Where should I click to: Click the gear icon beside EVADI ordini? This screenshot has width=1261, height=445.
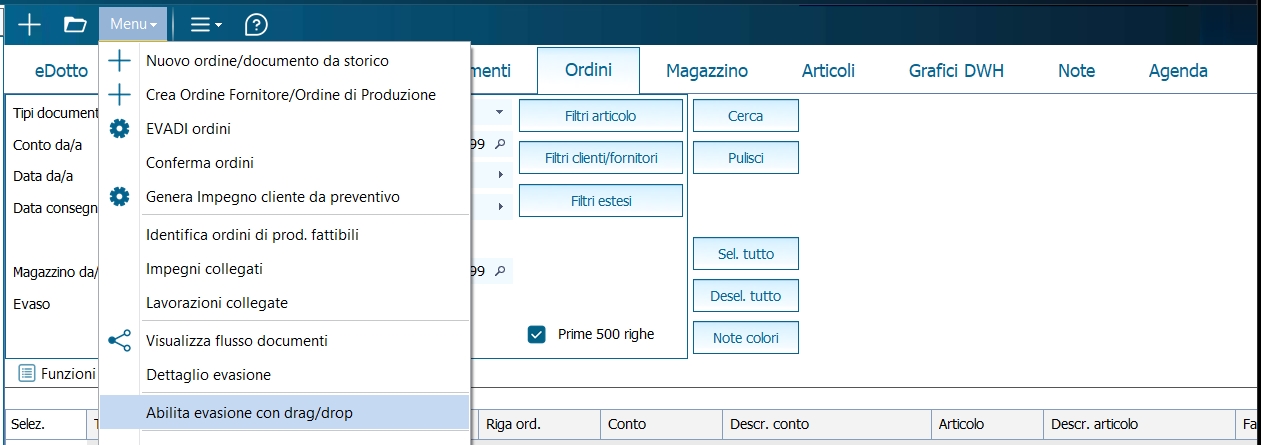tap(119, 129)
